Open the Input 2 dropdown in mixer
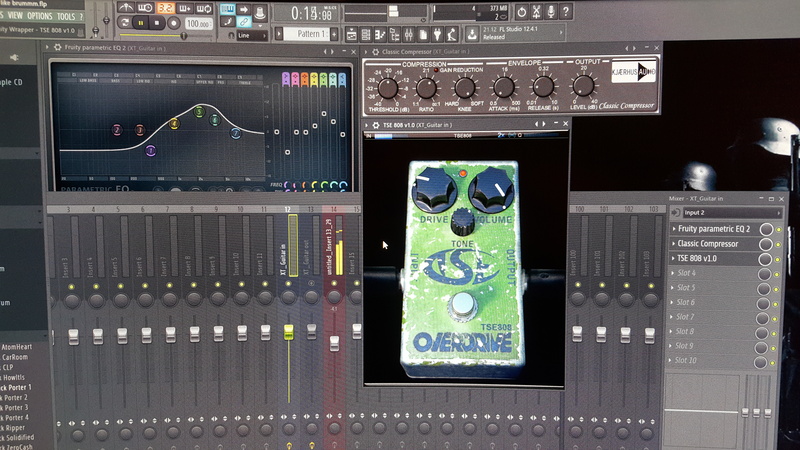The image size is (800, 450). click(731, 212)
